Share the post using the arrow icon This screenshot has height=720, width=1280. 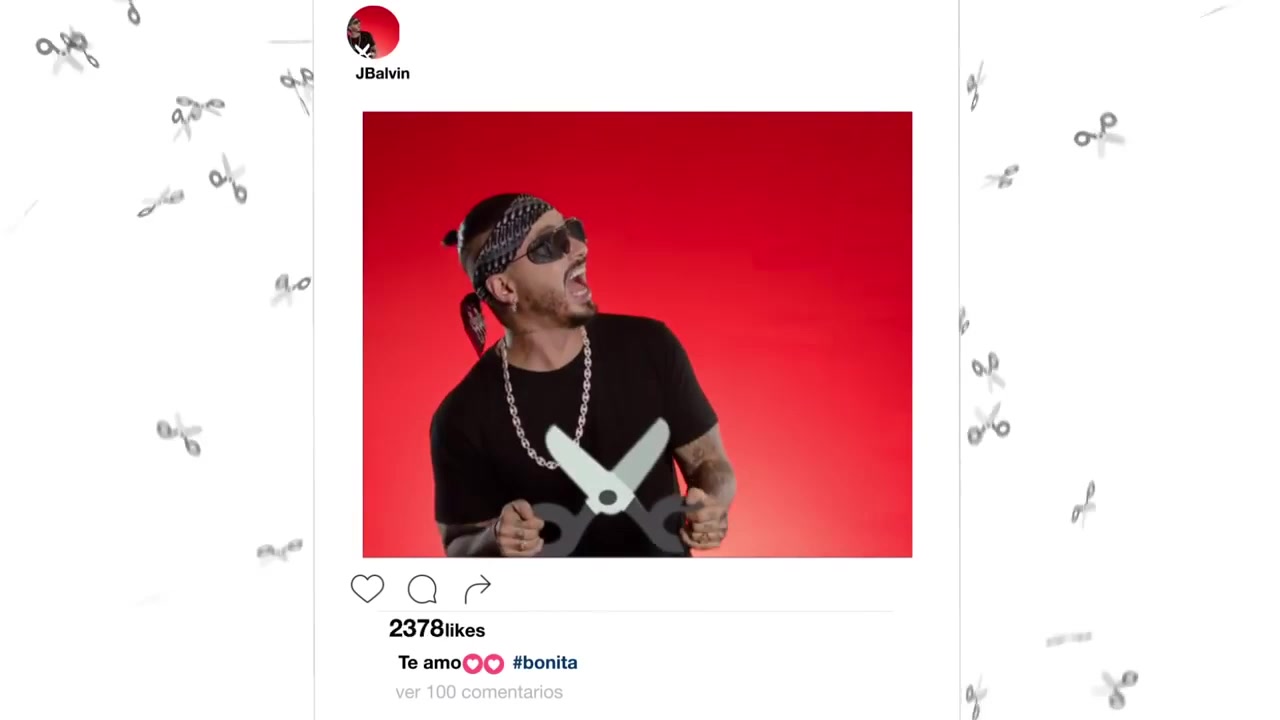(x=478, y=589)
